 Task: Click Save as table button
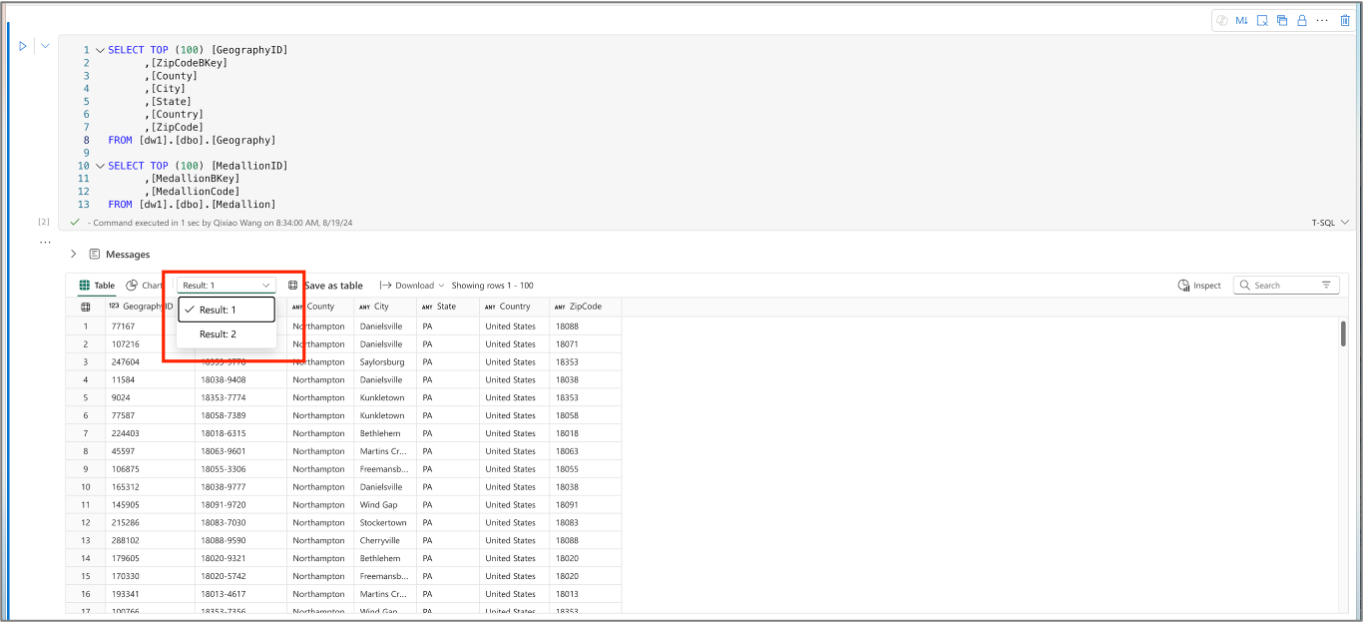326,285
